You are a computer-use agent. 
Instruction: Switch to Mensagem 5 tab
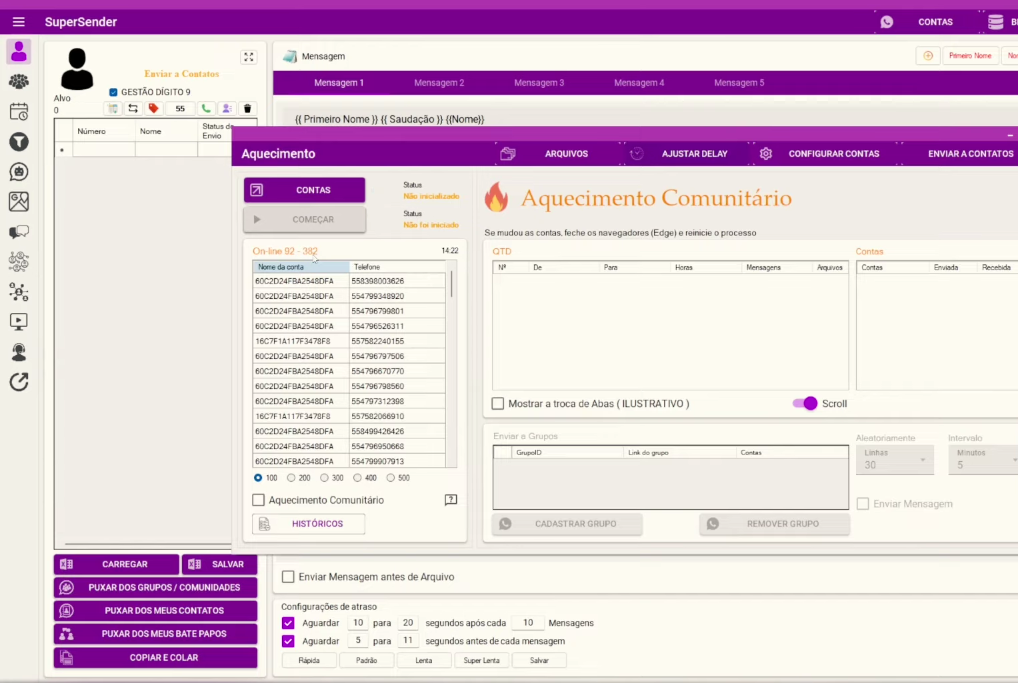tap(739, 83)
